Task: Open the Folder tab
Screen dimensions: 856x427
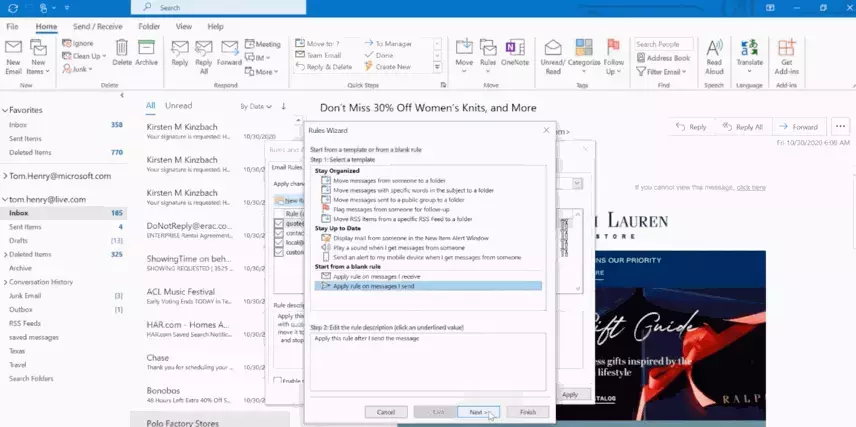Action: [x=149, y=26]
